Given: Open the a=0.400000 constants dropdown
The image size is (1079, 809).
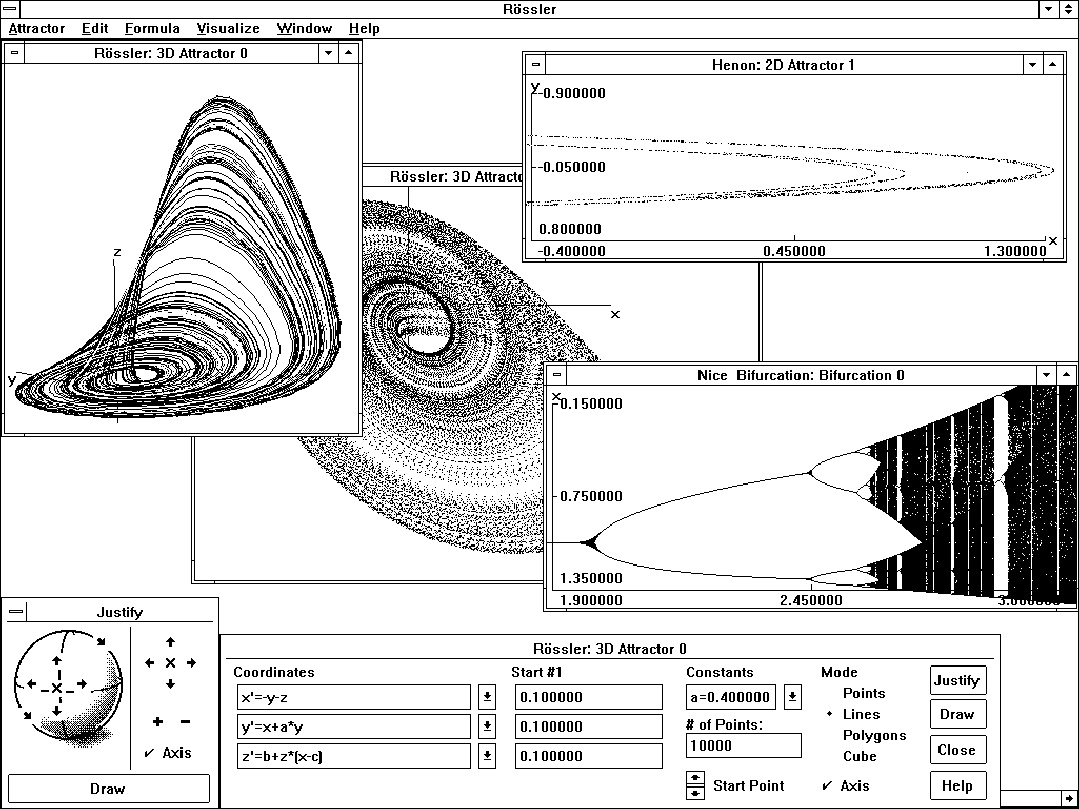Looking at the screenshot, I should [x=794, y=697].
